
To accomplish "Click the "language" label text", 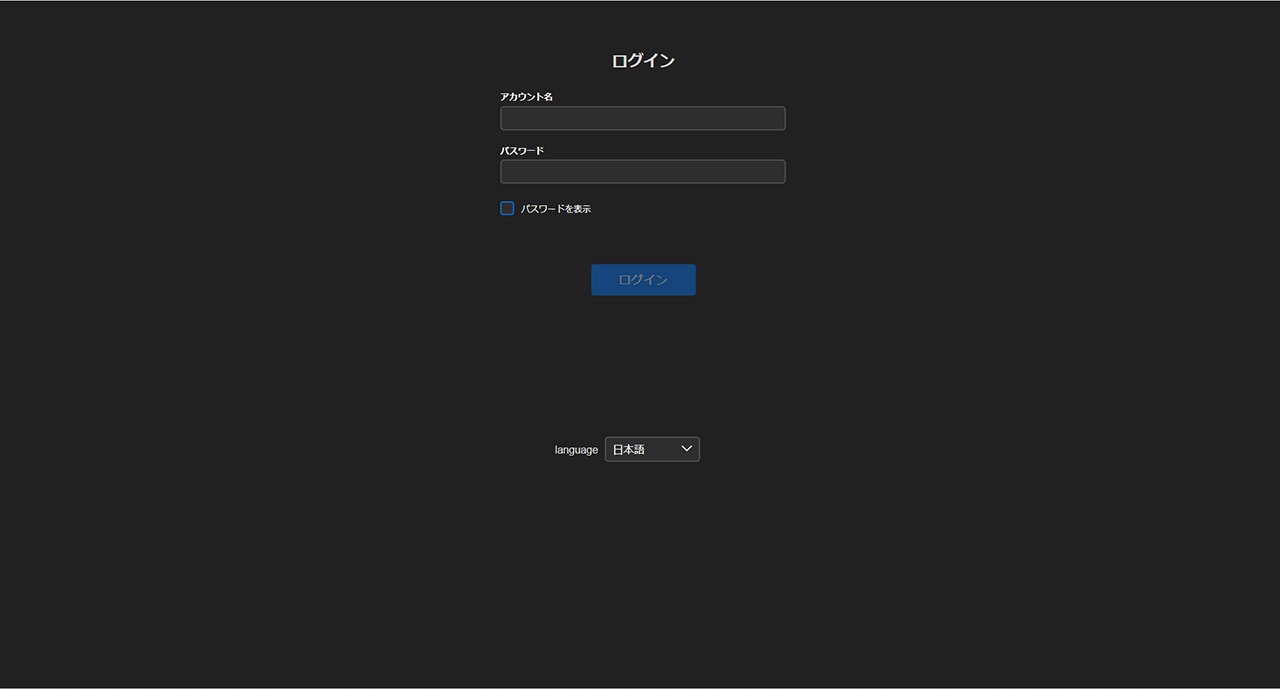I will (x=576, y=450).
